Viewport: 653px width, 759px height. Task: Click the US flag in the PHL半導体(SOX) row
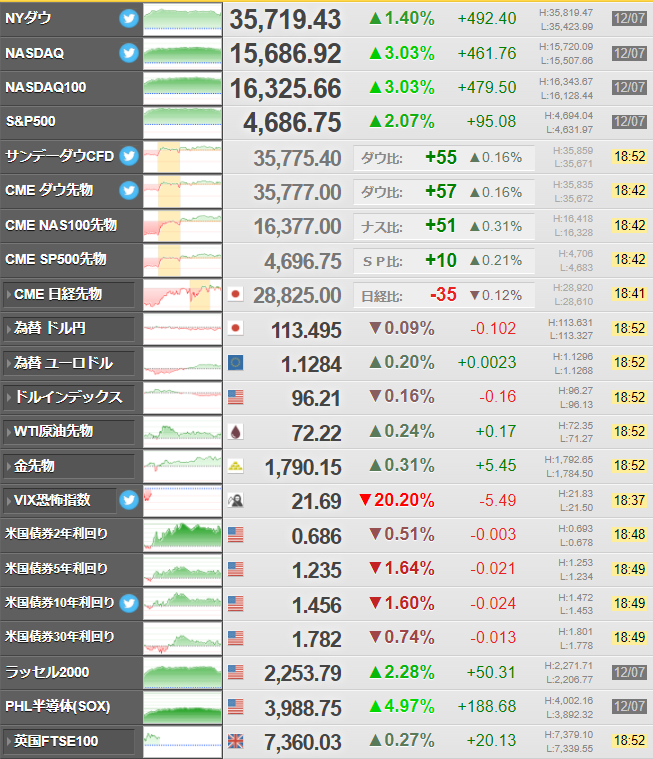236,706
